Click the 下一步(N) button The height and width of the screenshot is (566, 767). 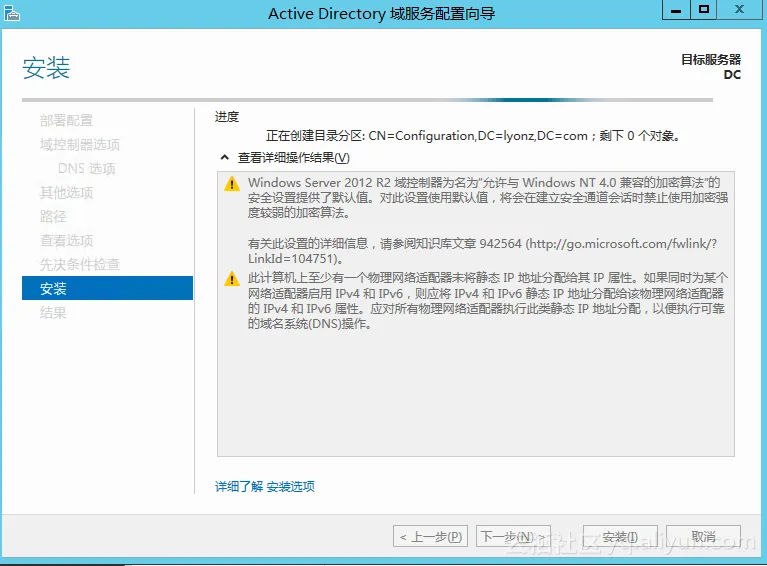[513, 537]
